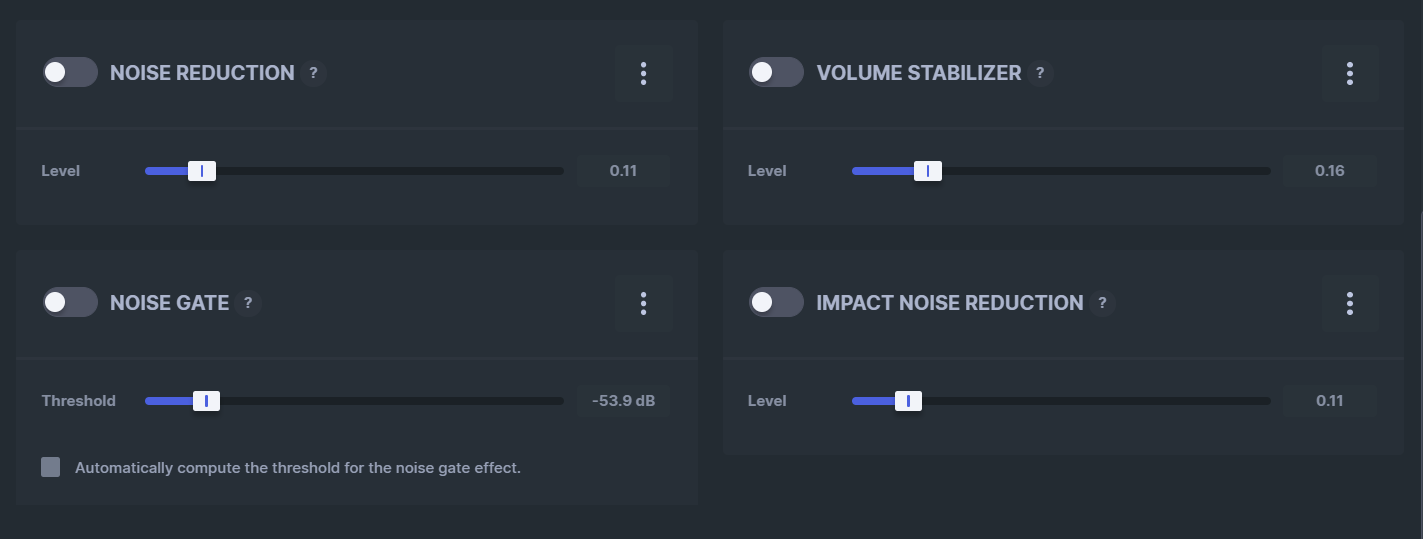Open Noise Reduction three-dot options menu
Image resolution: width=1423 pixels, height=539 pixels.
(x=643, y=73)
